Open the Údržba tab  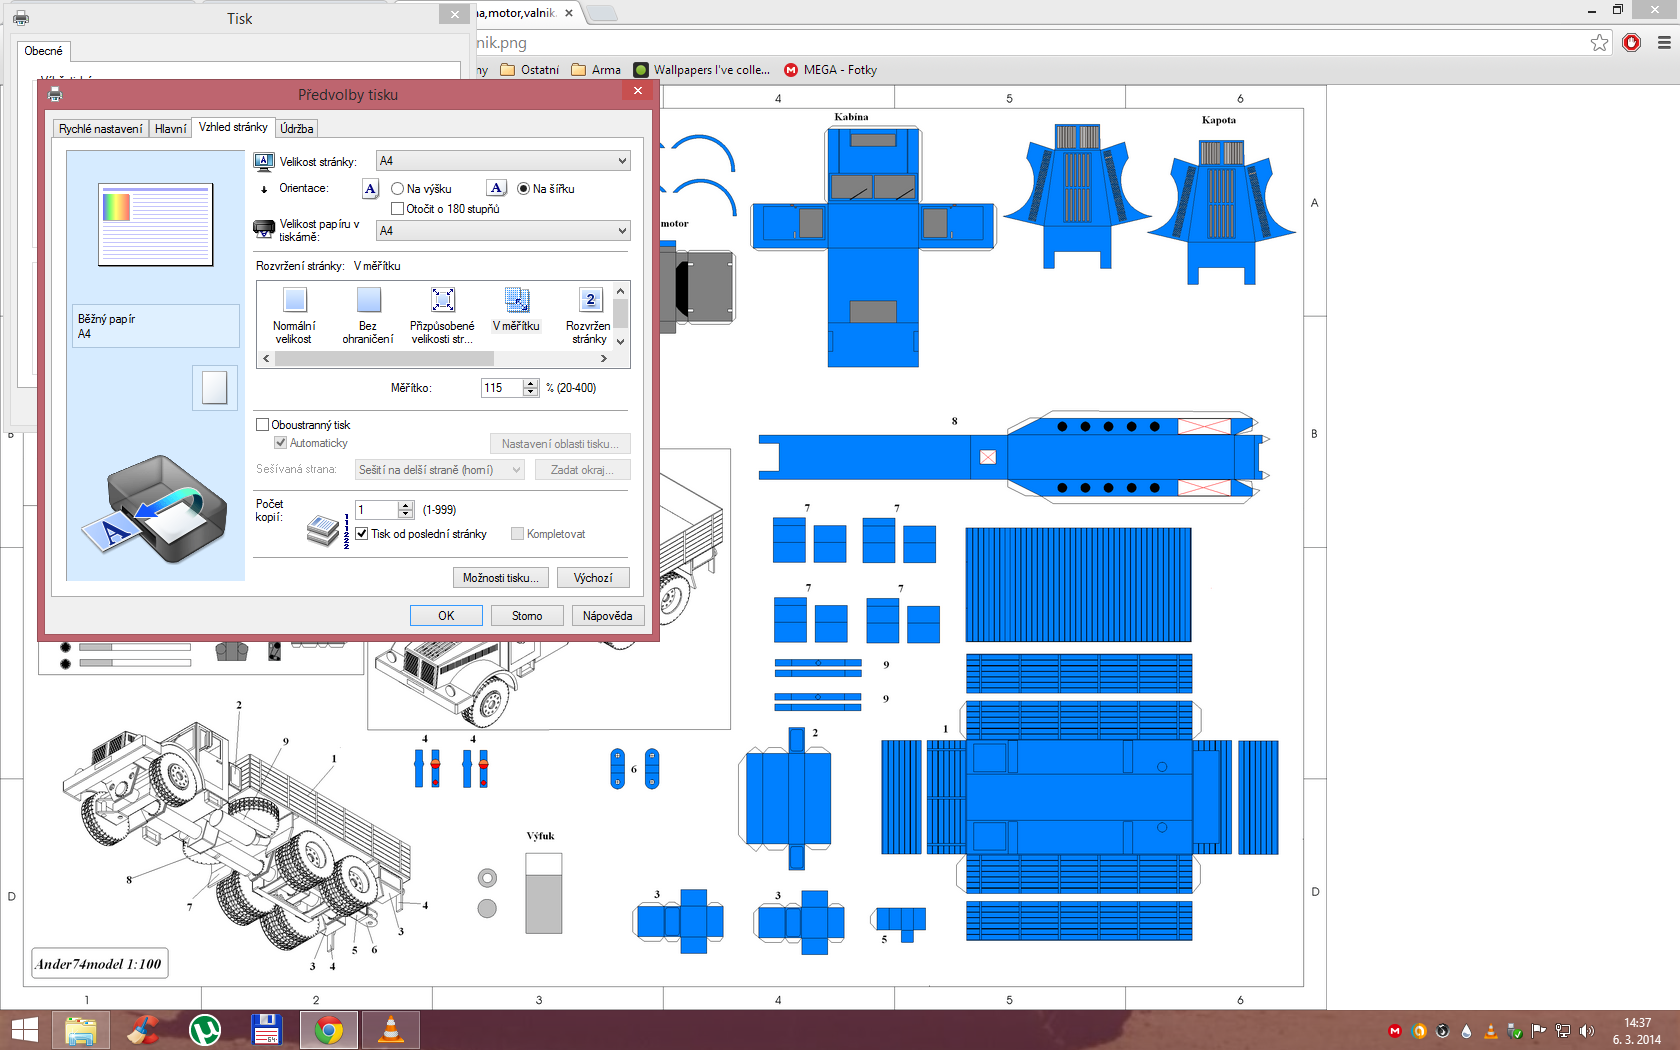[x=296, y=129]
